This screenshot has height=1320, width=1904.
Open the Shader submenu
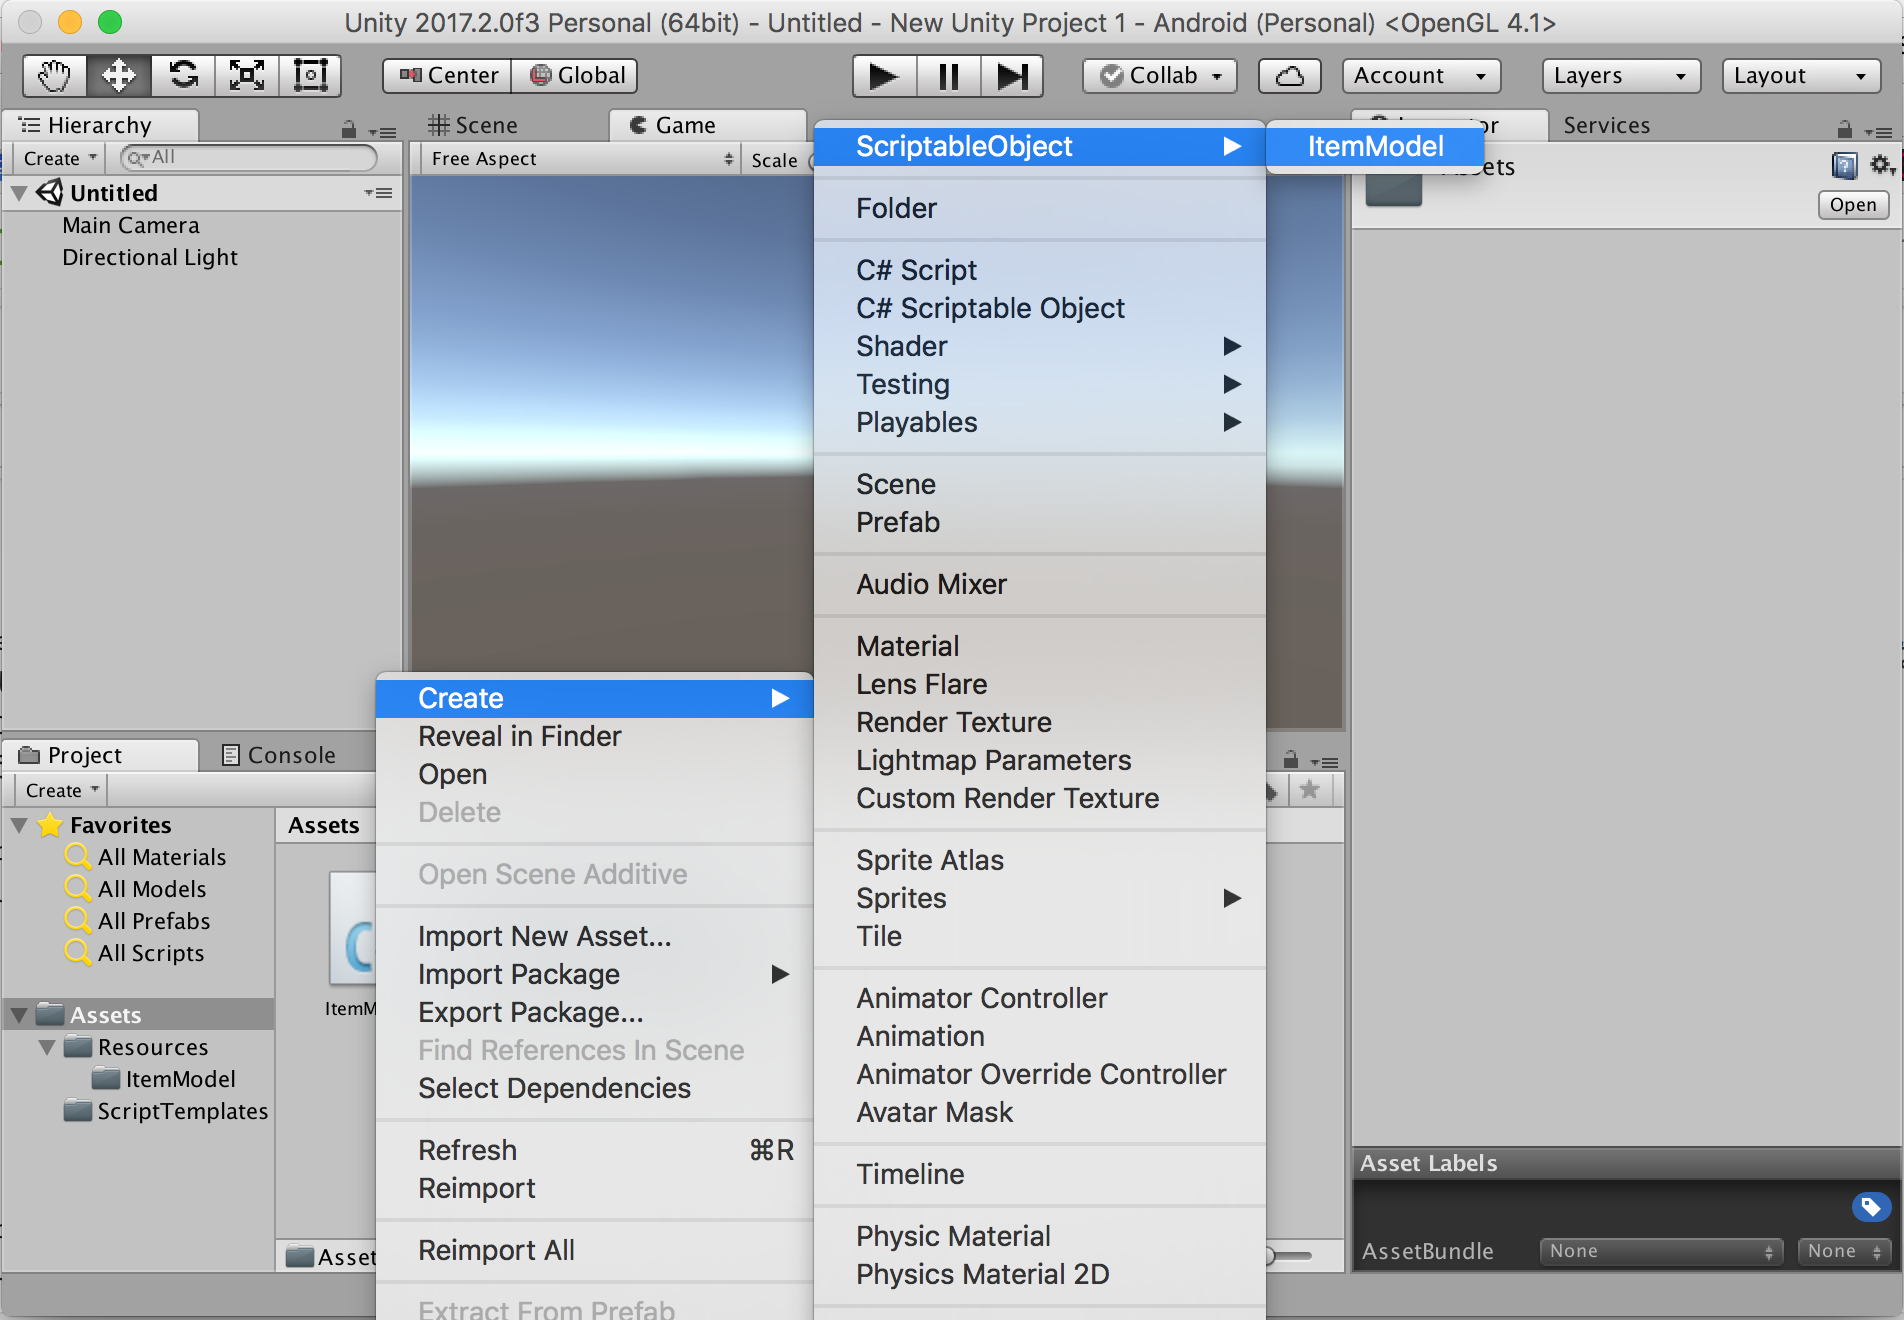point(1040,346)
